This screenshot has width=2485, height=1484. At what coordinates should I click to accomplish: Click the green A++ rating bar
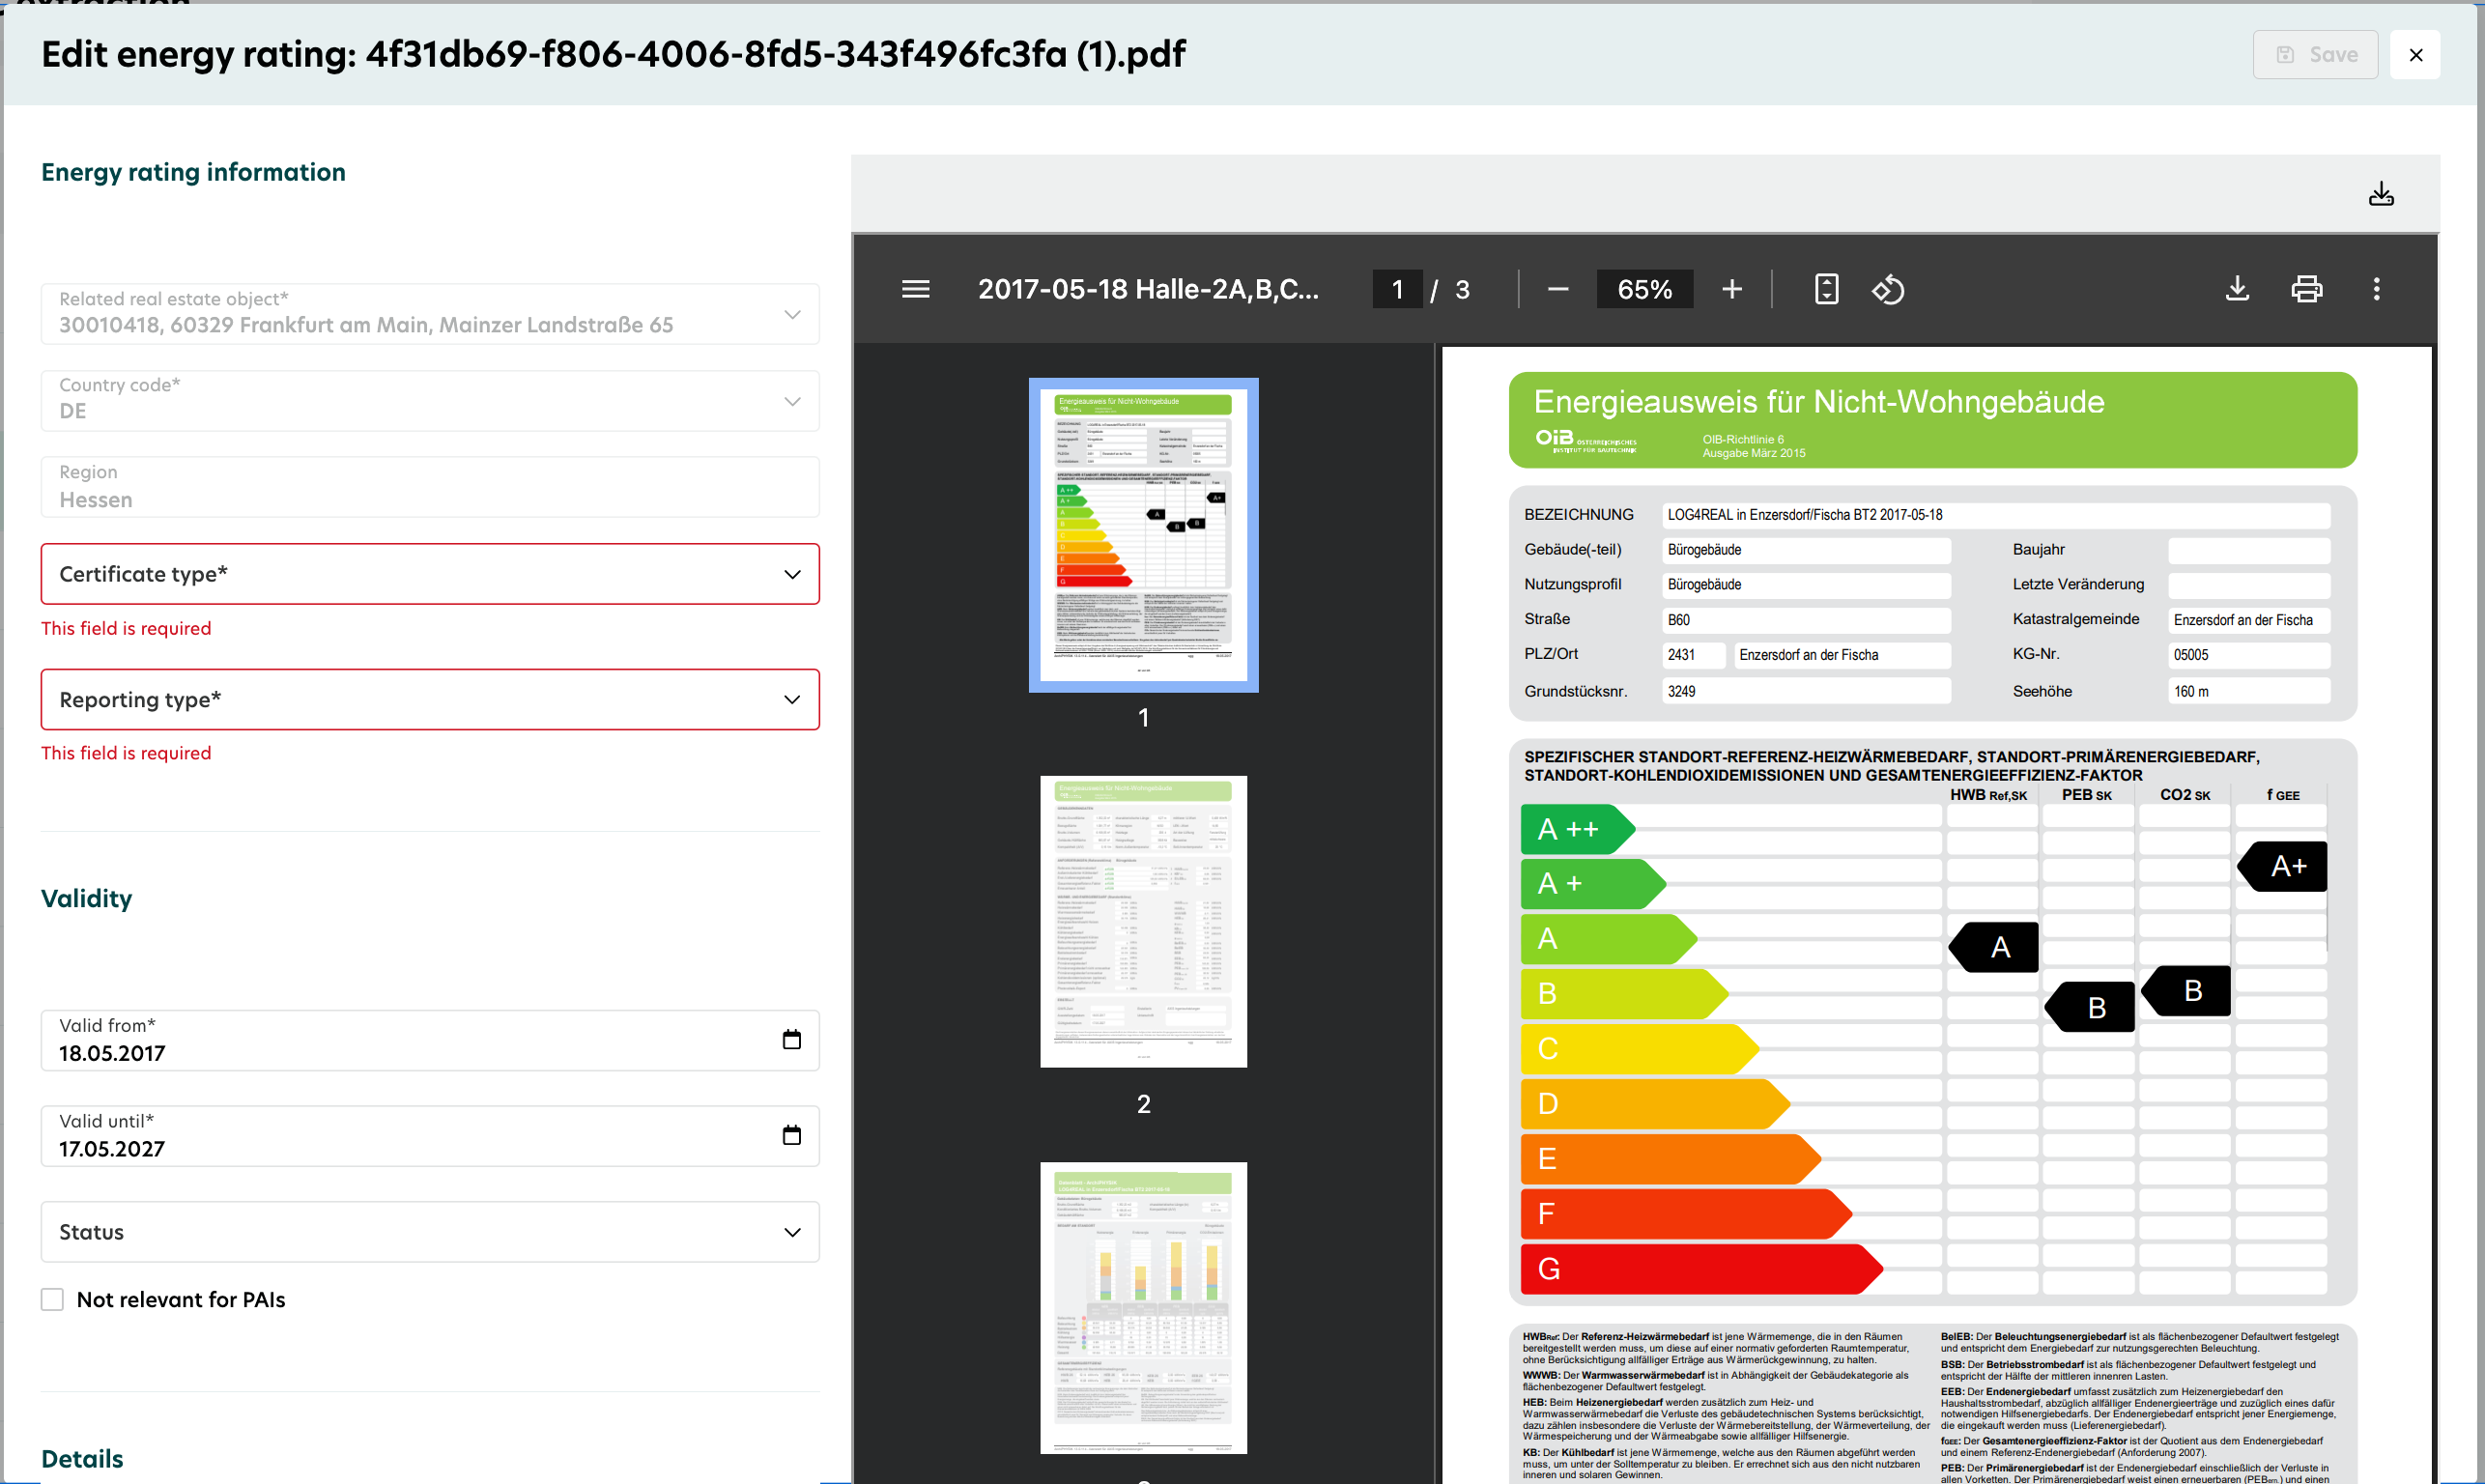[x=1577, y=829]
